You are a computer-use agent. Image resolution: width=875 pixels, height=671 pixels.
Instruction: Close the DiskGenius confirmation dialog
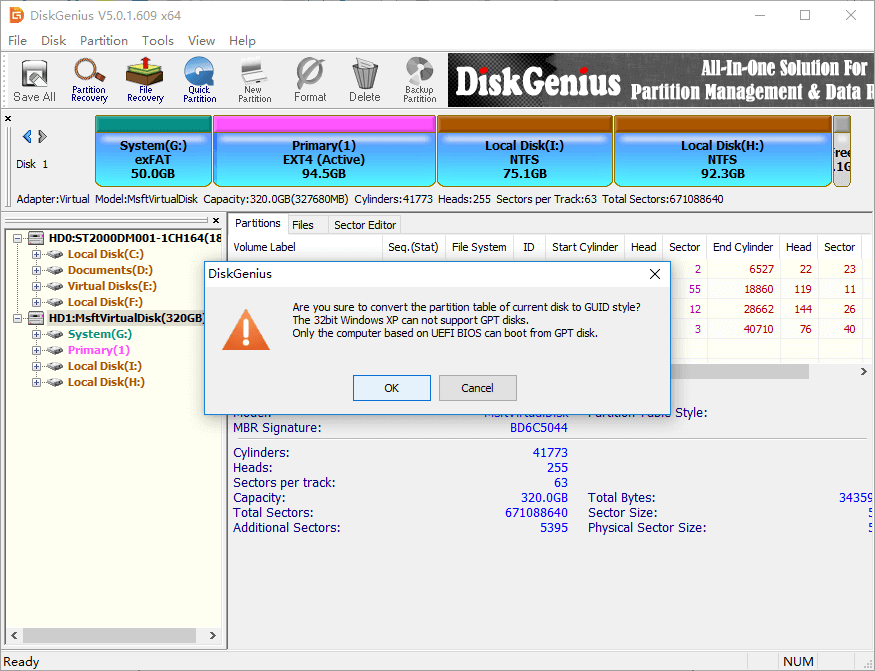click(655, 273)
